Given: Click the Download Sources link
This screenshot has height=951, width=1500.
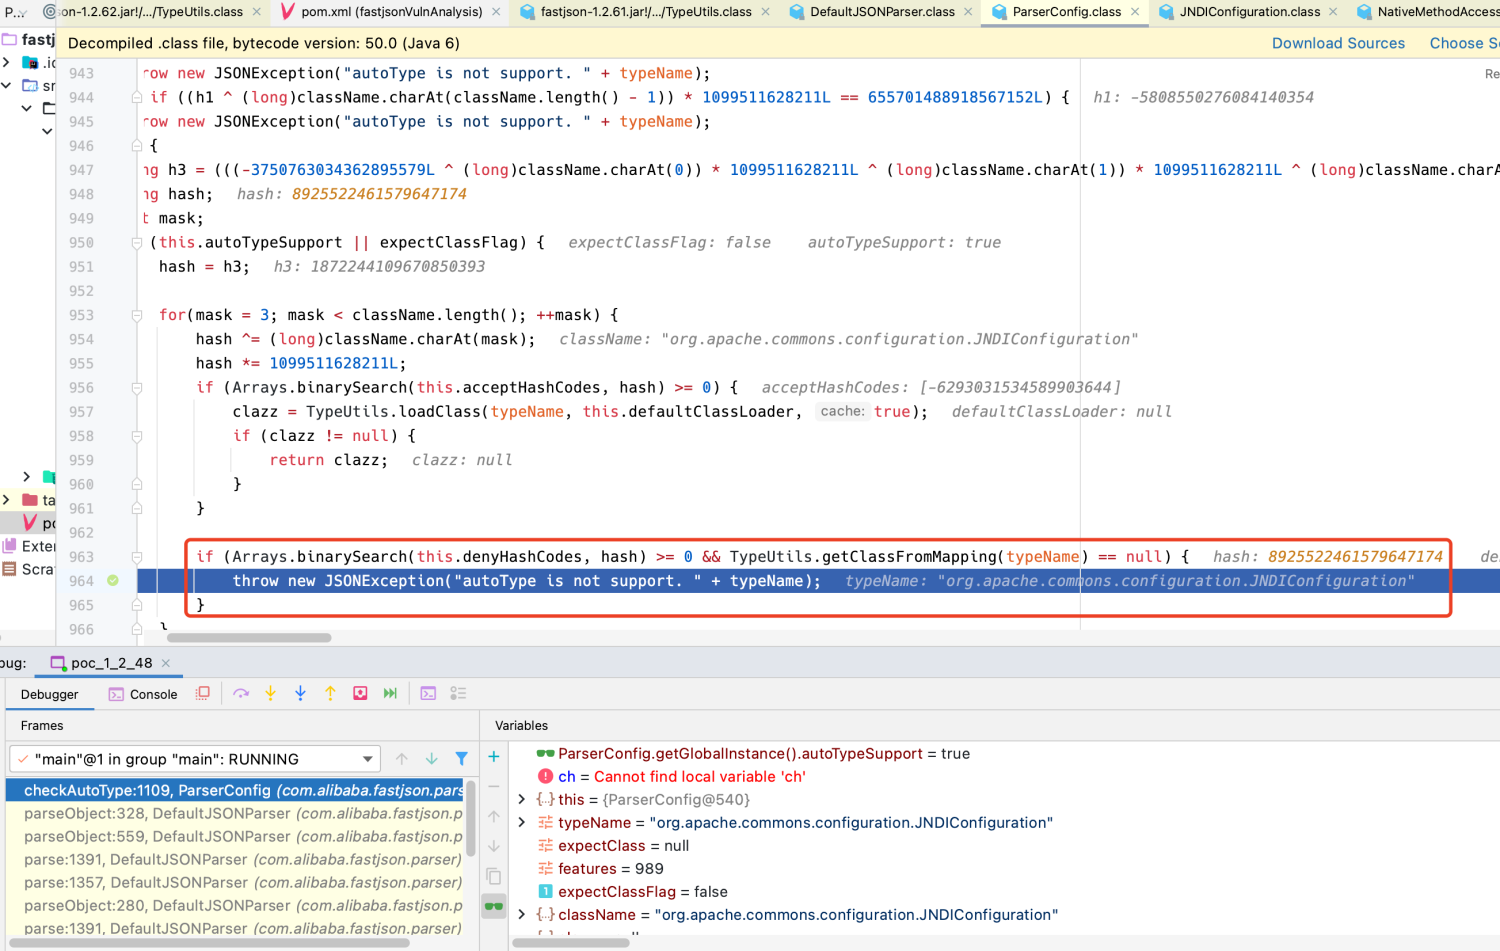Looking at the screenshot, I should pyautogui.click(x=1338, y=43).
